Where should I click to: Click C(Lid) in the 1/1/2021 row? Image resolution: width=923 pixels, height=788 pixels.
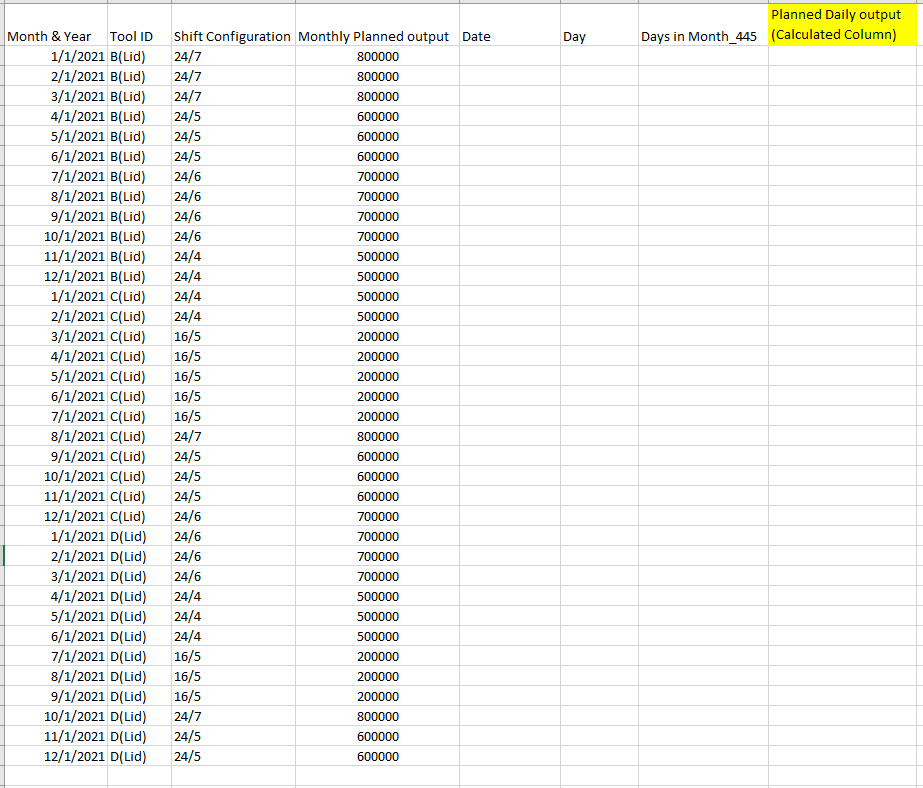click(140, 297)
